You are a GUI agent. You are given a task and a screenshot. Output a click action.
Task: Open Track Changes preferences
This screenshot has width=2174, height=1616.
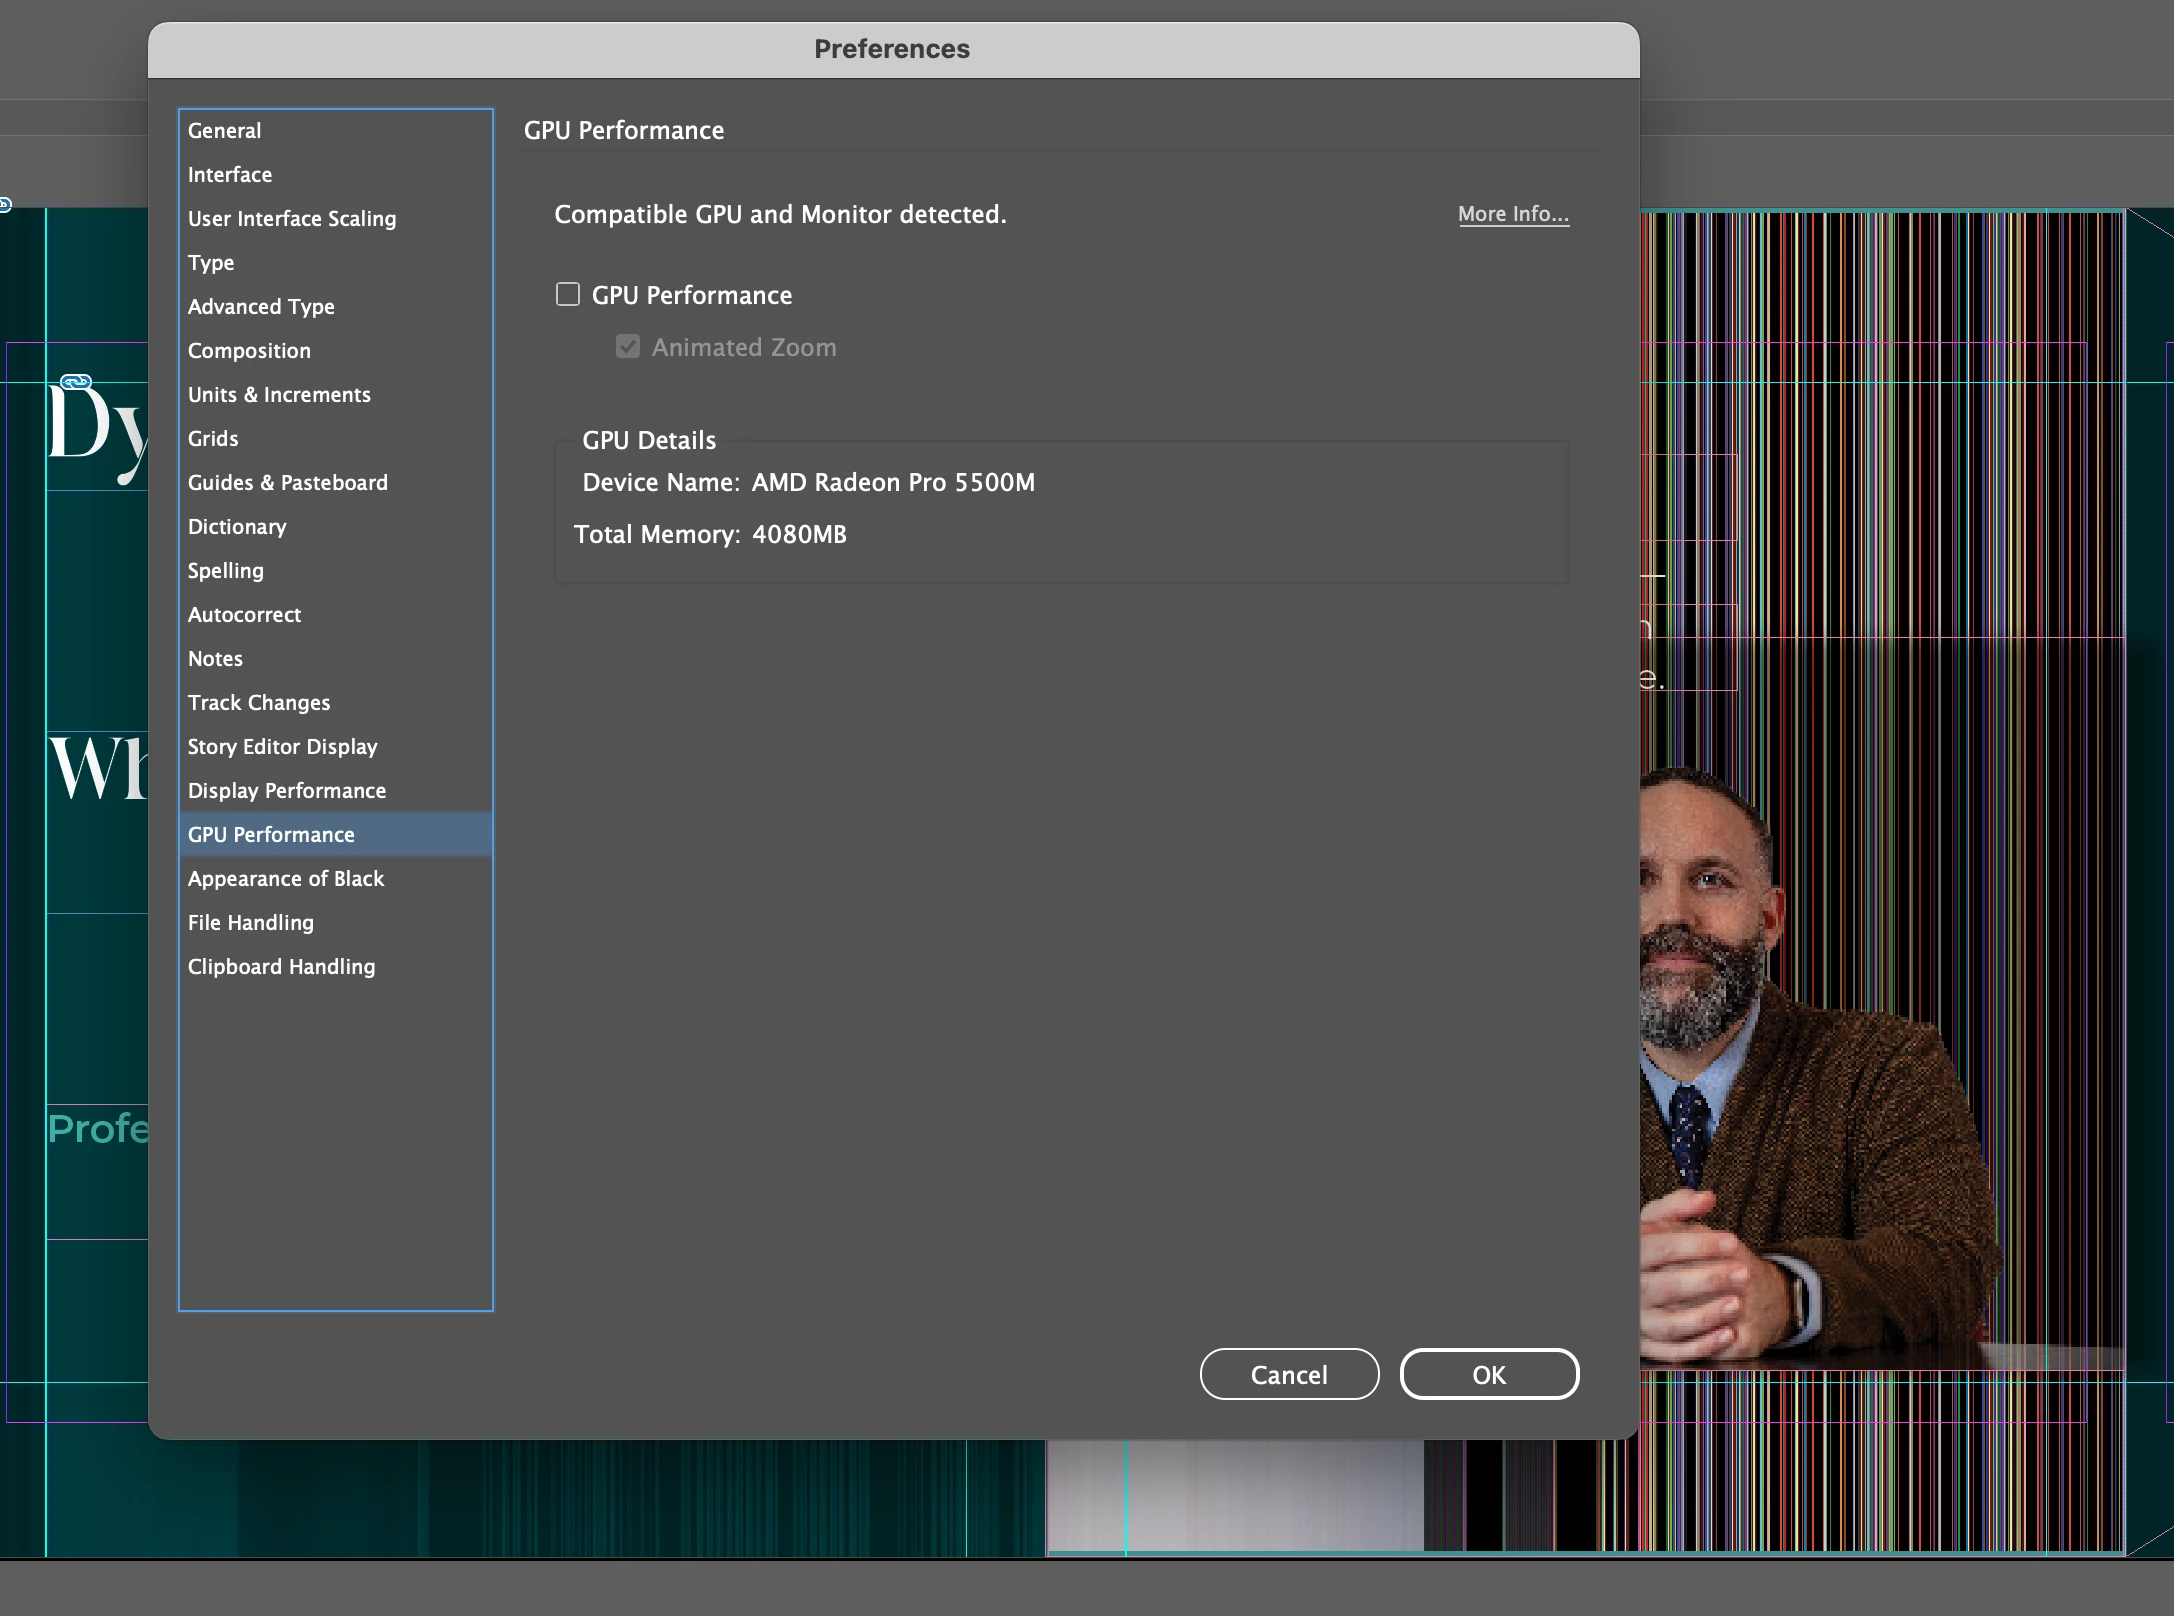259,703
